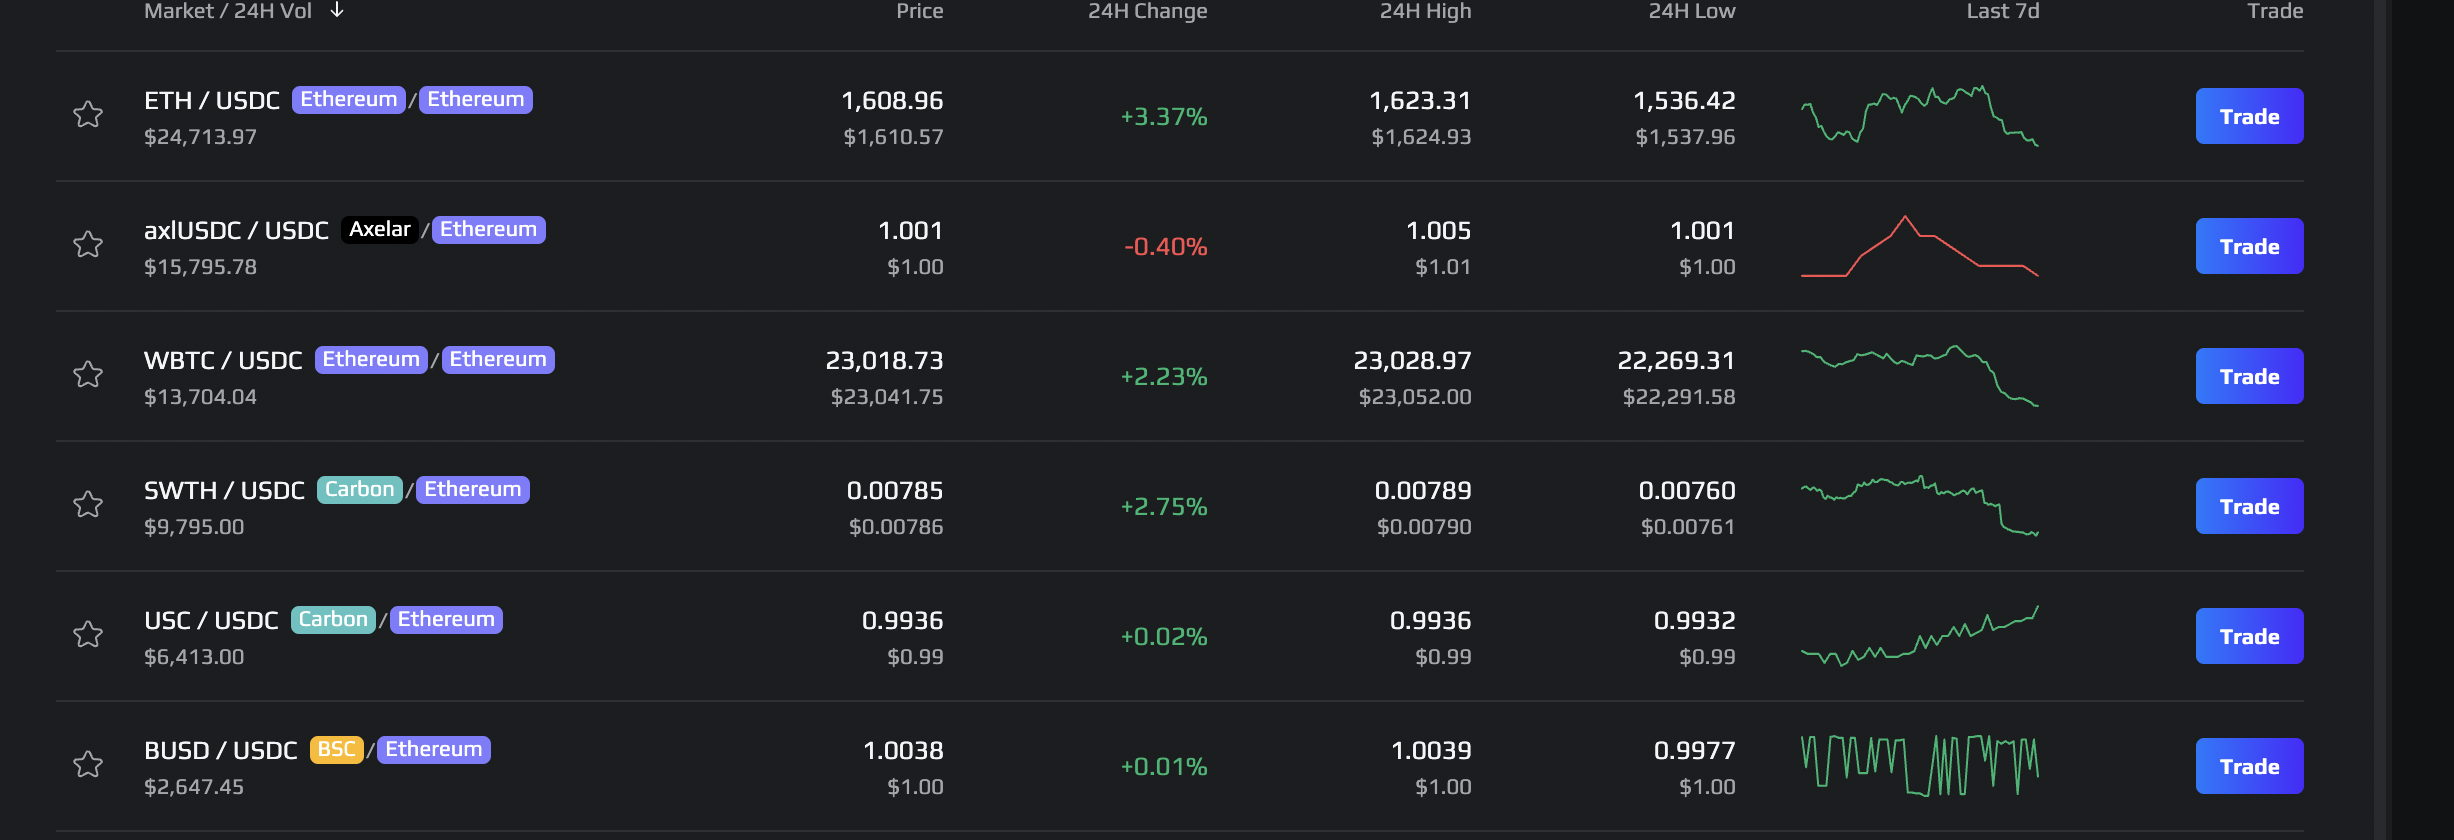
Task: View ETH / USDC 7-day sparkline chart
Action: coord(1920,115)
